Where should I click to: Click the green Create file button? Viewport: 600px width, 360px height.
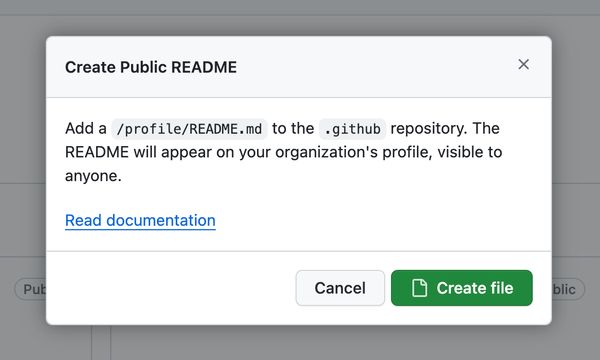461,288
